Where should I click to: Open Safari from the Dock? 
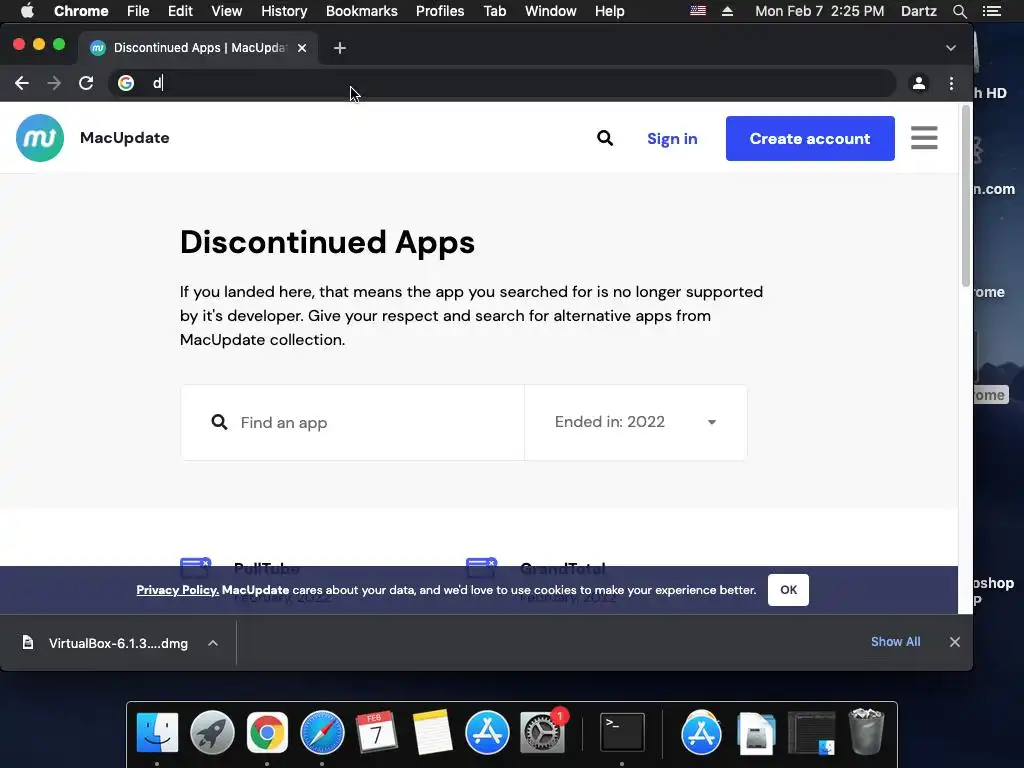(x=322, y=732)
